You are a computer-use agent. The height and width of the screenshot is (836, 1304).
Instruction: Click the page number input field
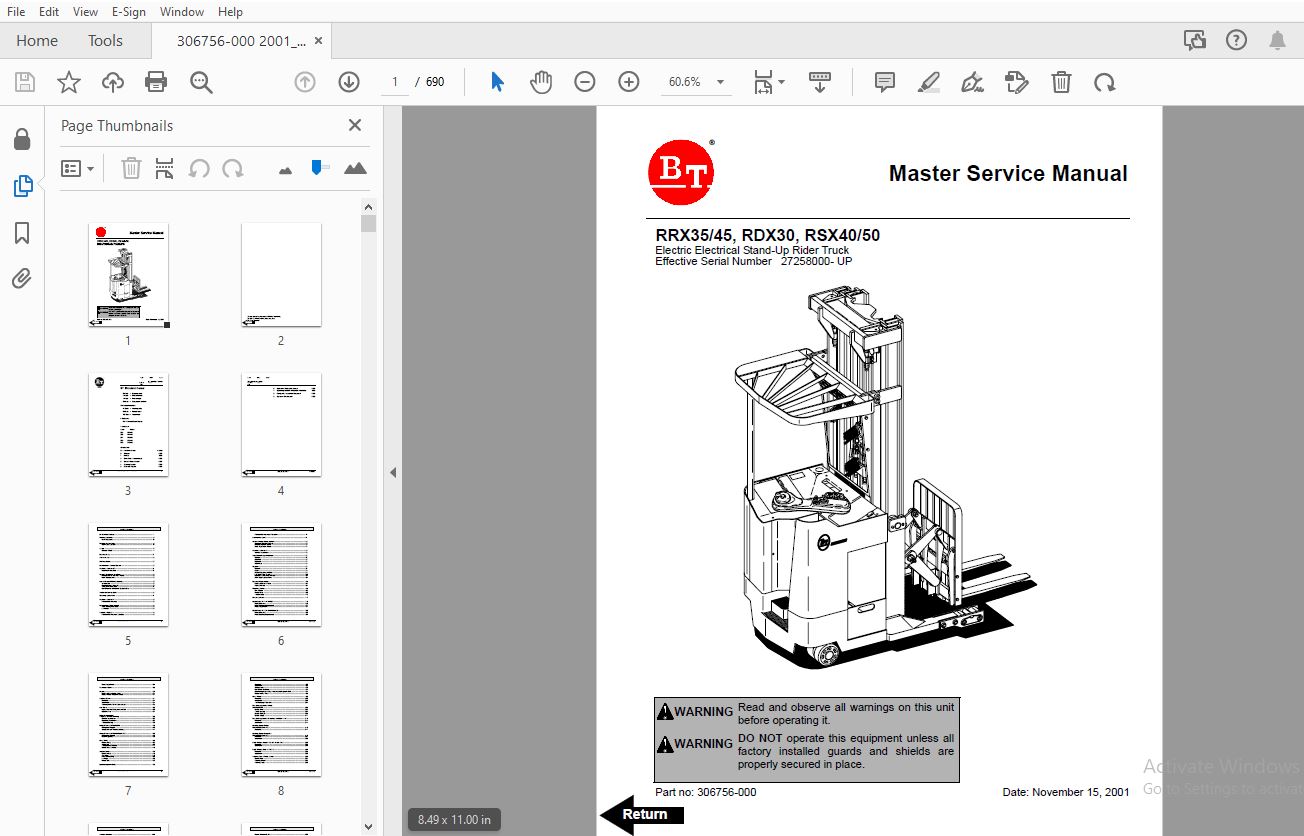point(395,82)
